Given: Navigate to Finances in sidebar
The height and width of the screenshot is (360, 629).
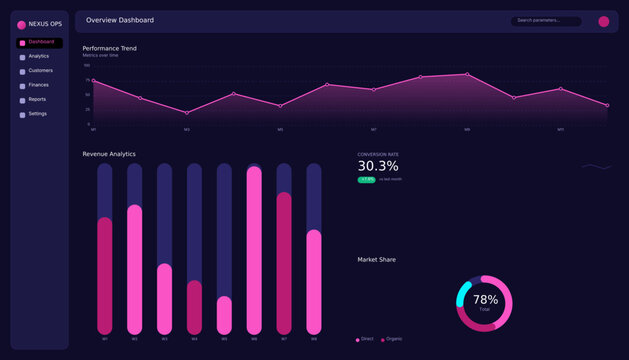Looking at the screenshot, I should [39, 85].
